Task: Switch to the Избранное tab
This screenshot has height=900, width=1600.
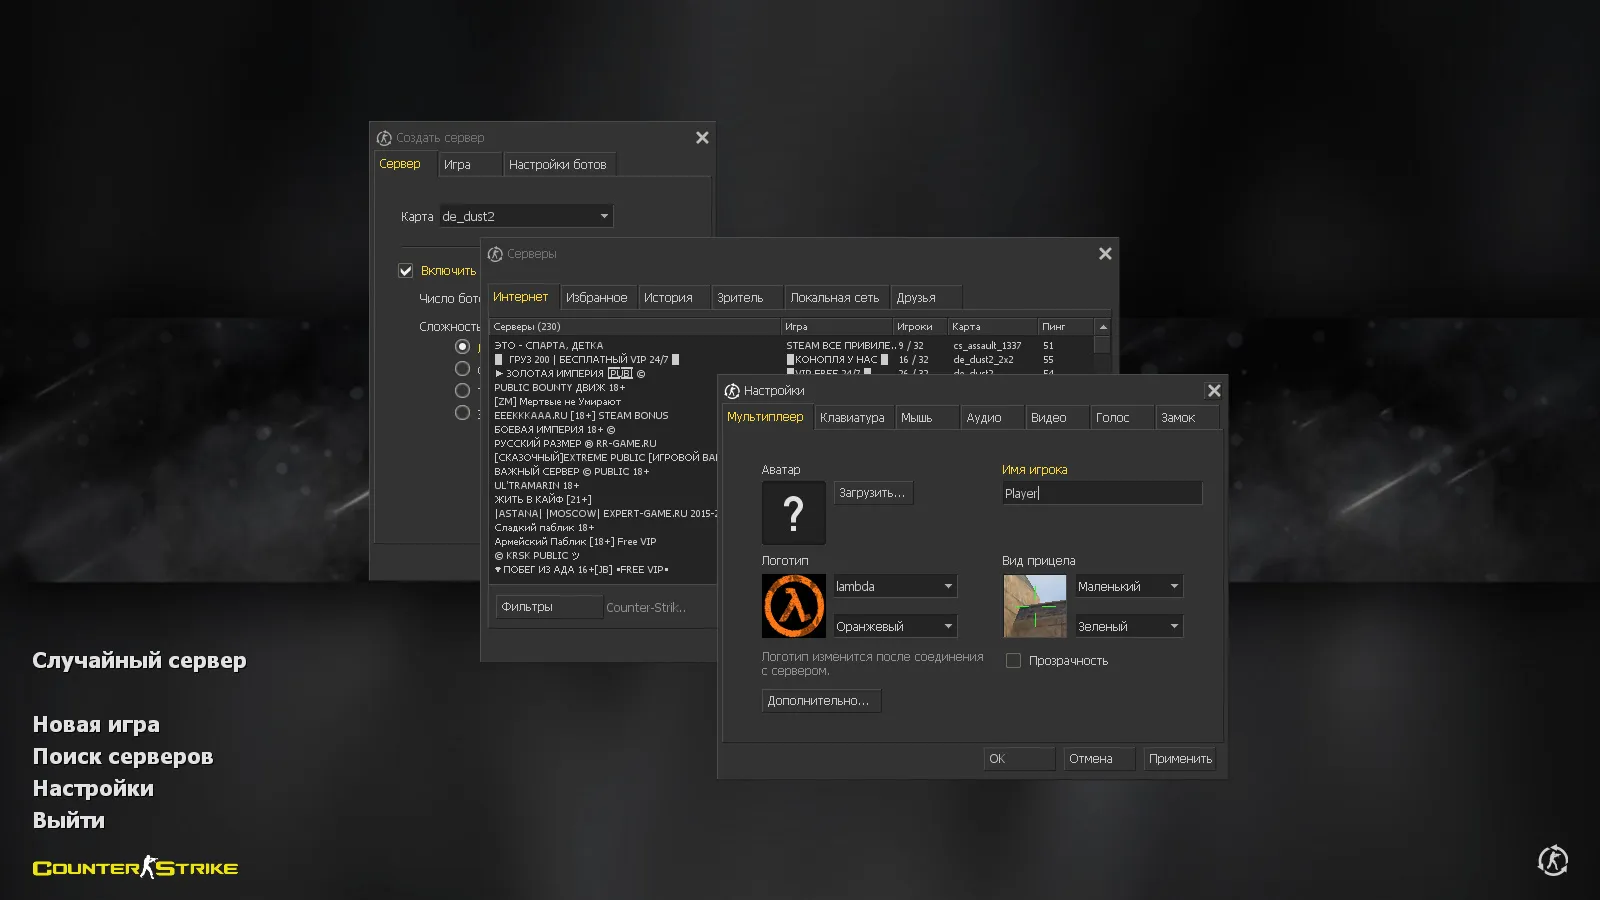Action: (598, 296)
